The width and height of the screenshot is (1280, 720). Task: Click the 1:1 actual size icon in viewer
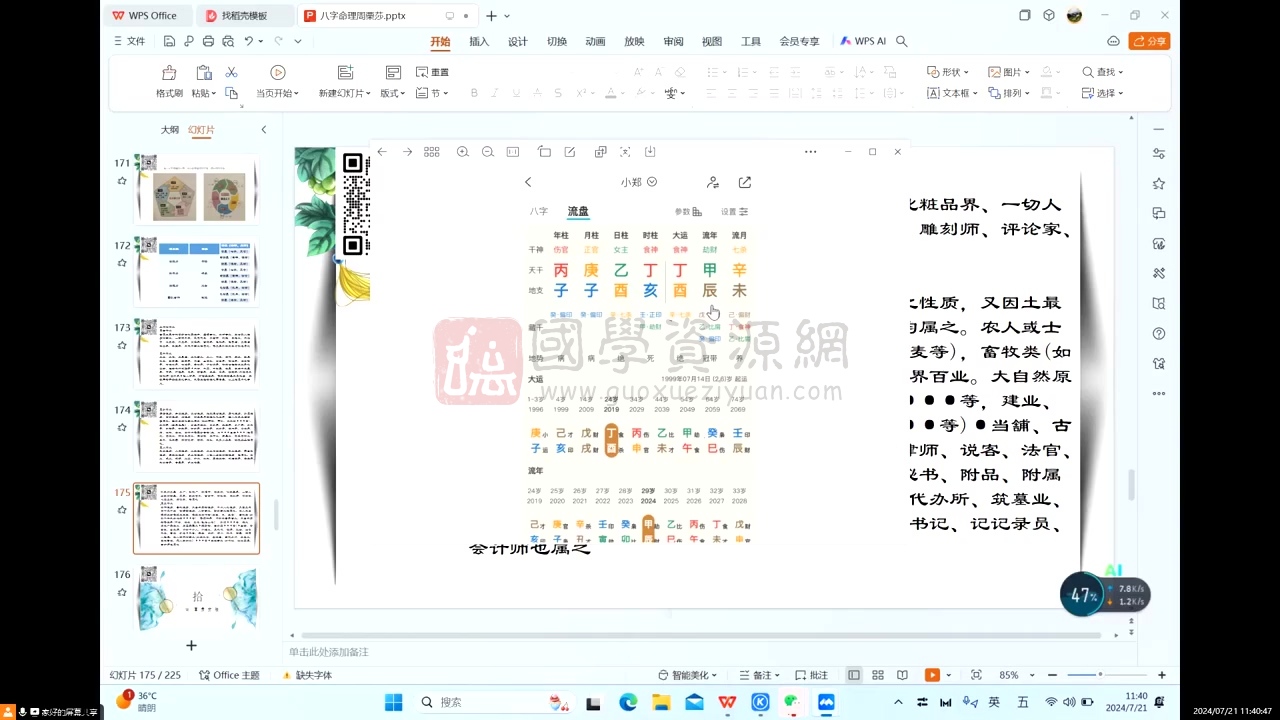(x=513, y=152)
